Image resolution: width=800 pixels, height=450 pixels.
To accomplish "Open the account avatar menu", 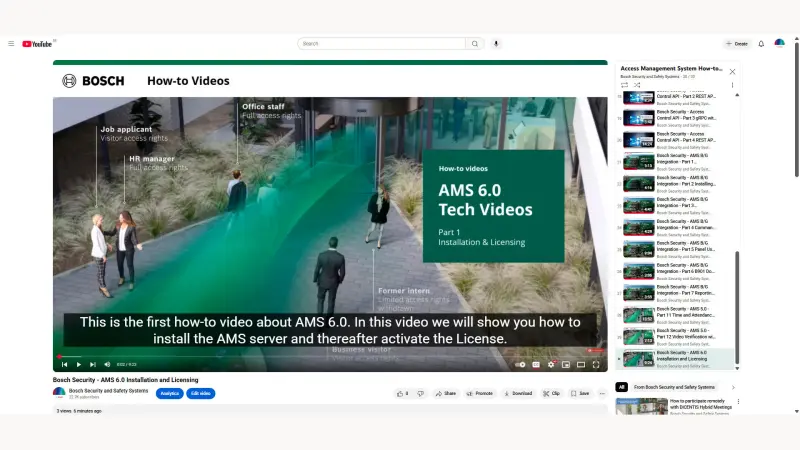I will pyautogui.click(x=779, y=44).
